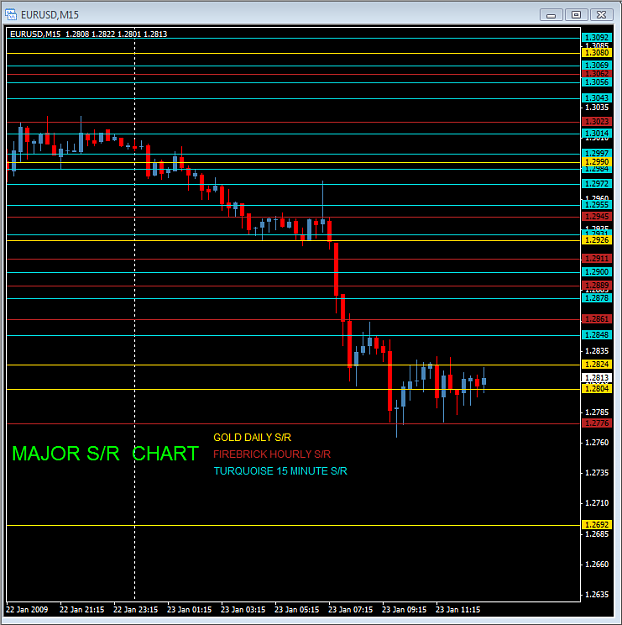Viewport: 622px width, 625px height.
Task: Click the turquoise 1.2900 price label
Action: tap(597, 272)
